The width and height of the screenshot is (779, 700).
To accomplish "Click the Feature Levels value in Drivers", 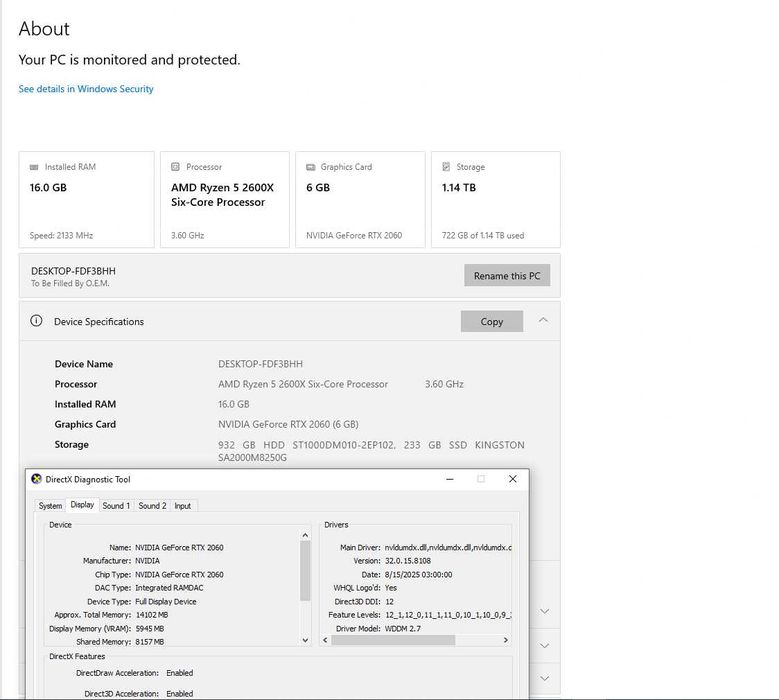I will click(448, 615).
